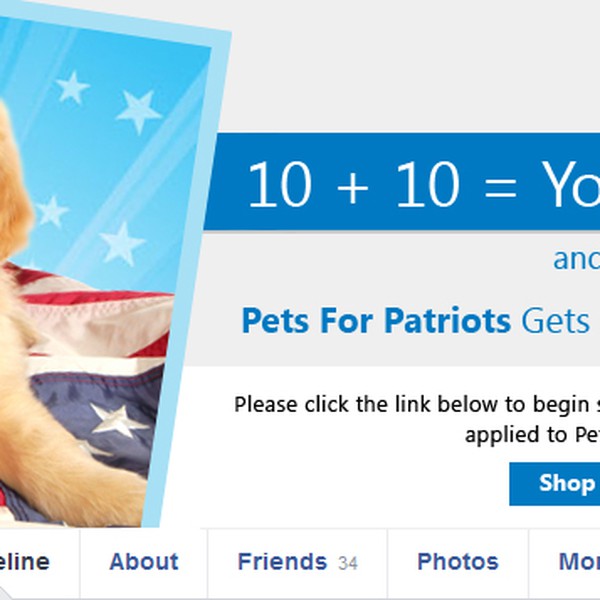Image resolution: width=600 pixels, height=600 pixels.
Task: Click the white star beside the puppy's ear
Action: click(51, 212)
